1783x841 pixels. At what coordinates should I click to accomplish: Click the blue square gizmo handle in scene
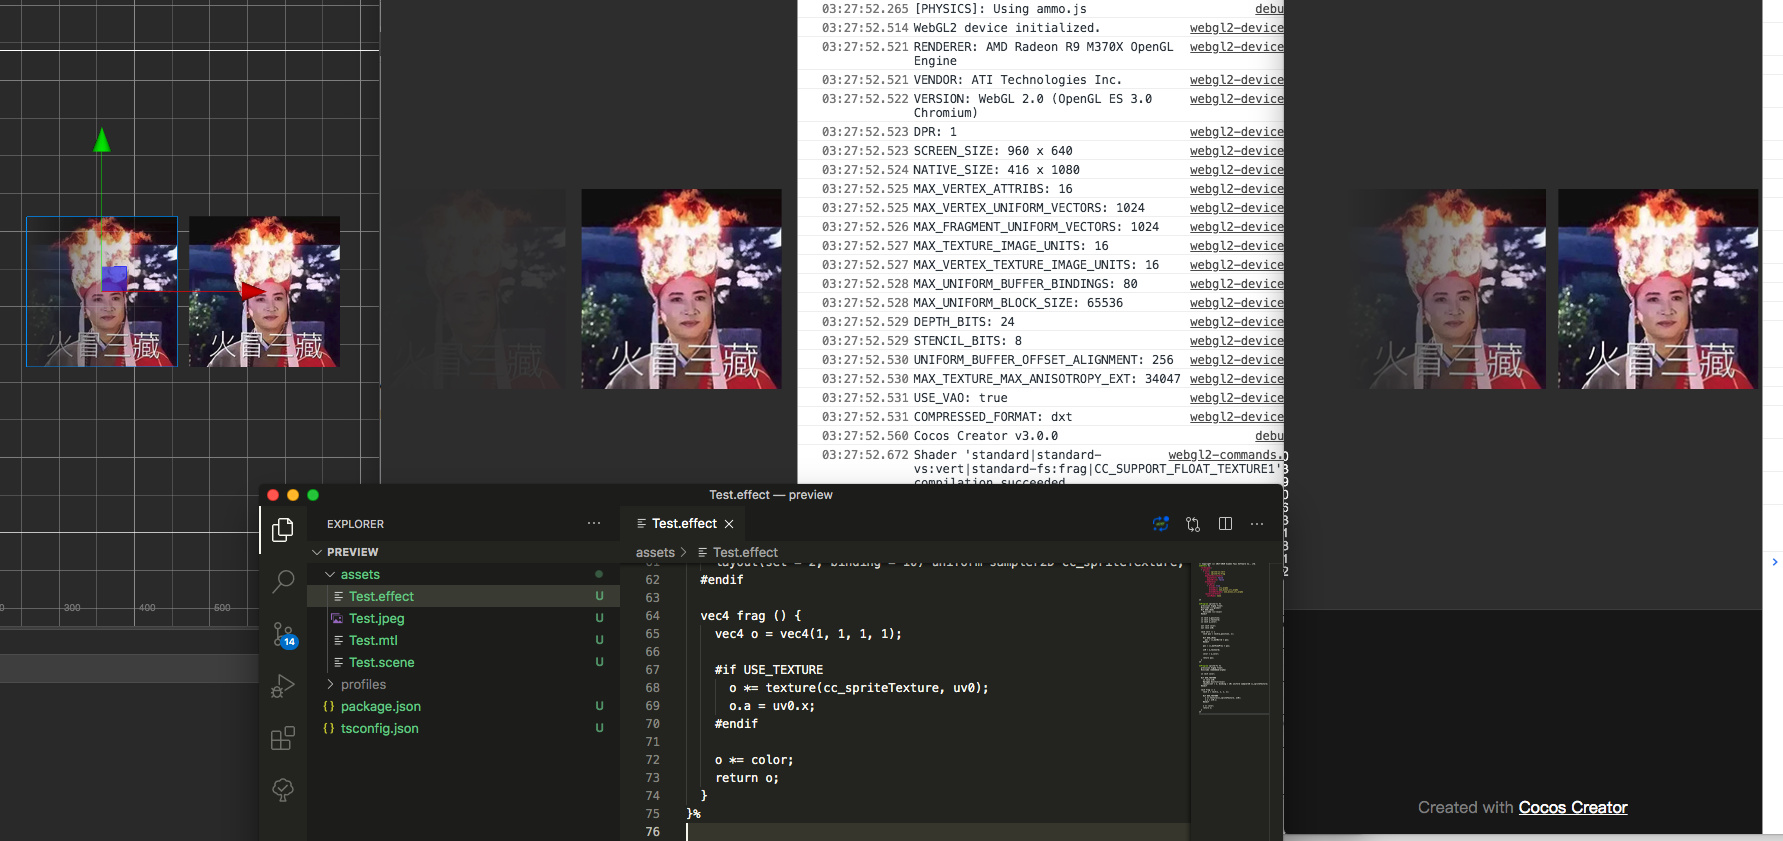click(x=114, y=278)
